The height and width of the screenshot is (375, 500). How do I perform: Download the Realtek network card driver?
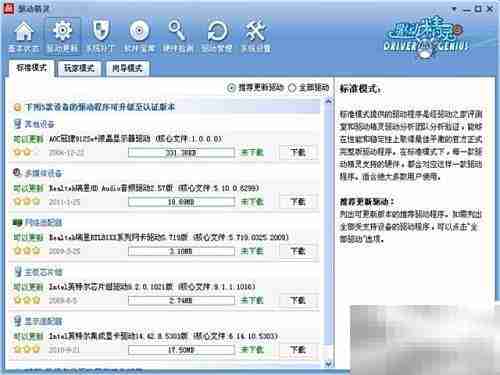coord(298,251)
